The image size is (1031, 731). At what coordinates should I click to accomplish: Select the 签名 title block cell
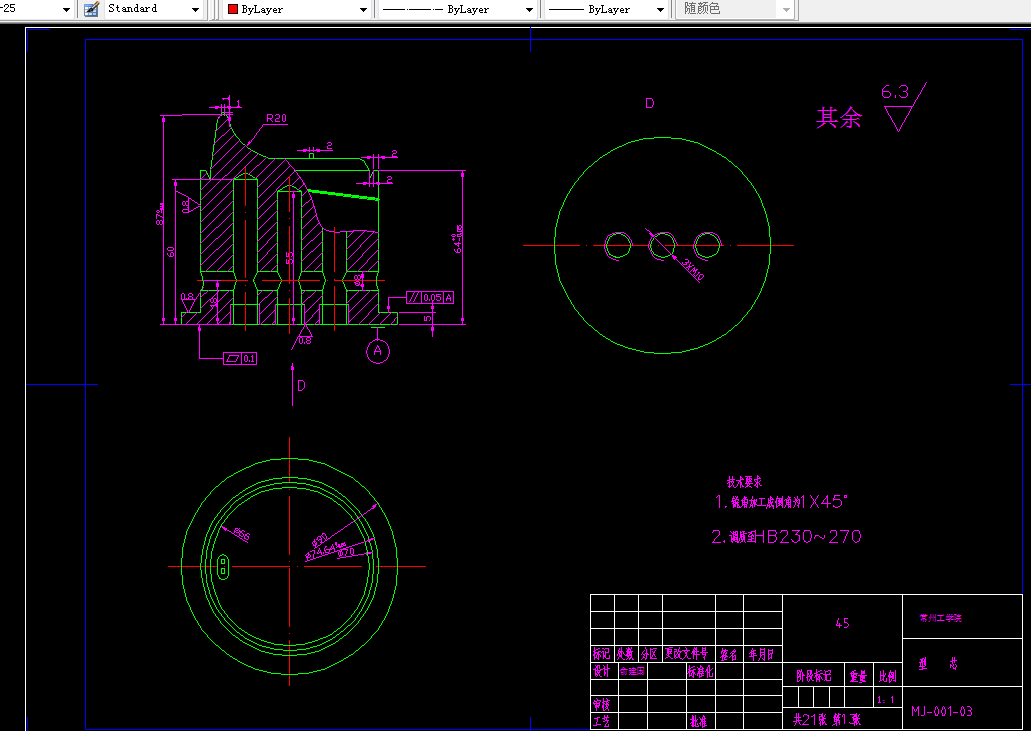pyautogui.click(x=729, y=654)
